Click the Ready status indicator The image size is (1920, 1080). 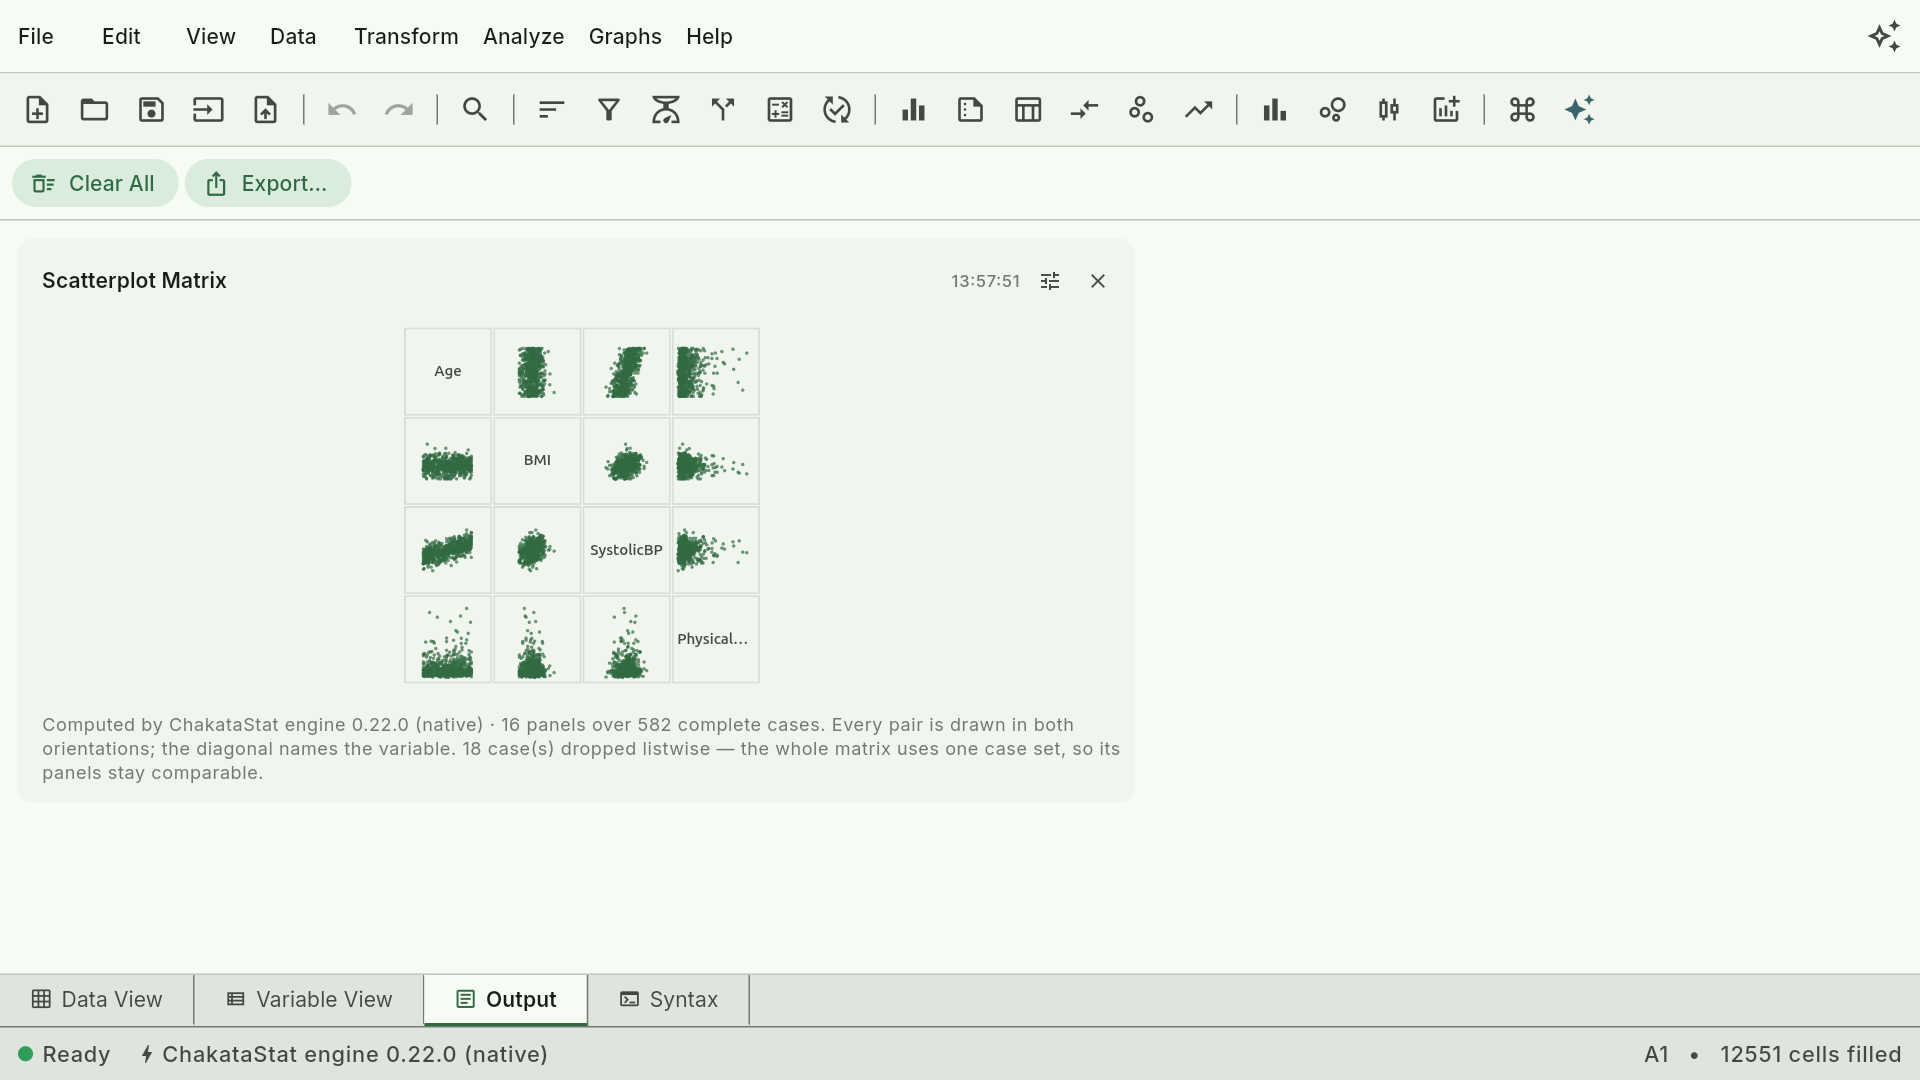[x=64, y=1054]
